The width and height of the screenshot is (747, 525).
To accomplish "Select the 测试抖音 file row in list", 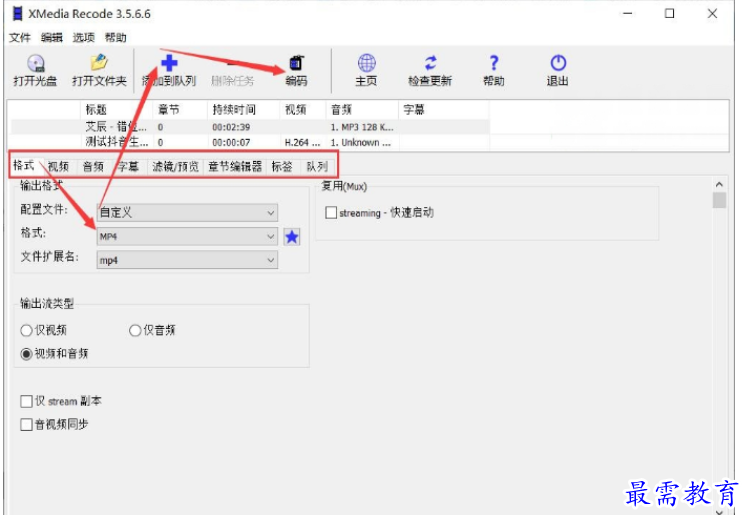I will pyautogui.click(x=116, y=142).
